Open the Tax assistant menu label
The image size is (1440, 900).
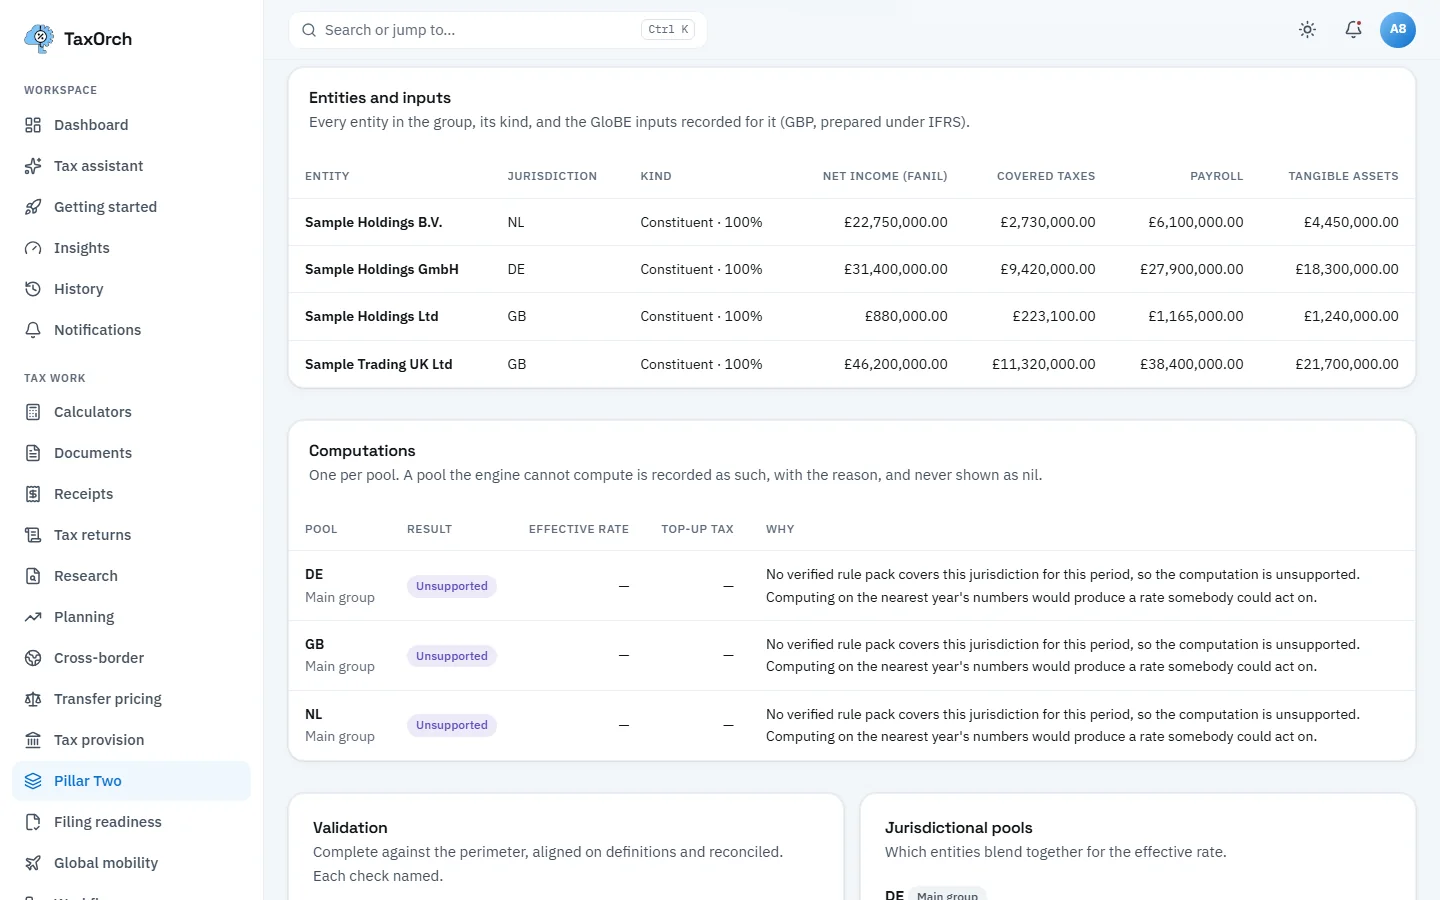pyautogui.click(x=98, y=166)
